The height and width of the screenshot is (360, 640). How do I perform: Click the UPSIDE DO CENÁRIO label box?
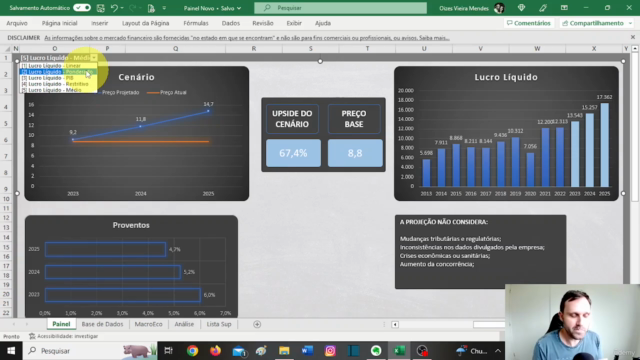[292, 119]
